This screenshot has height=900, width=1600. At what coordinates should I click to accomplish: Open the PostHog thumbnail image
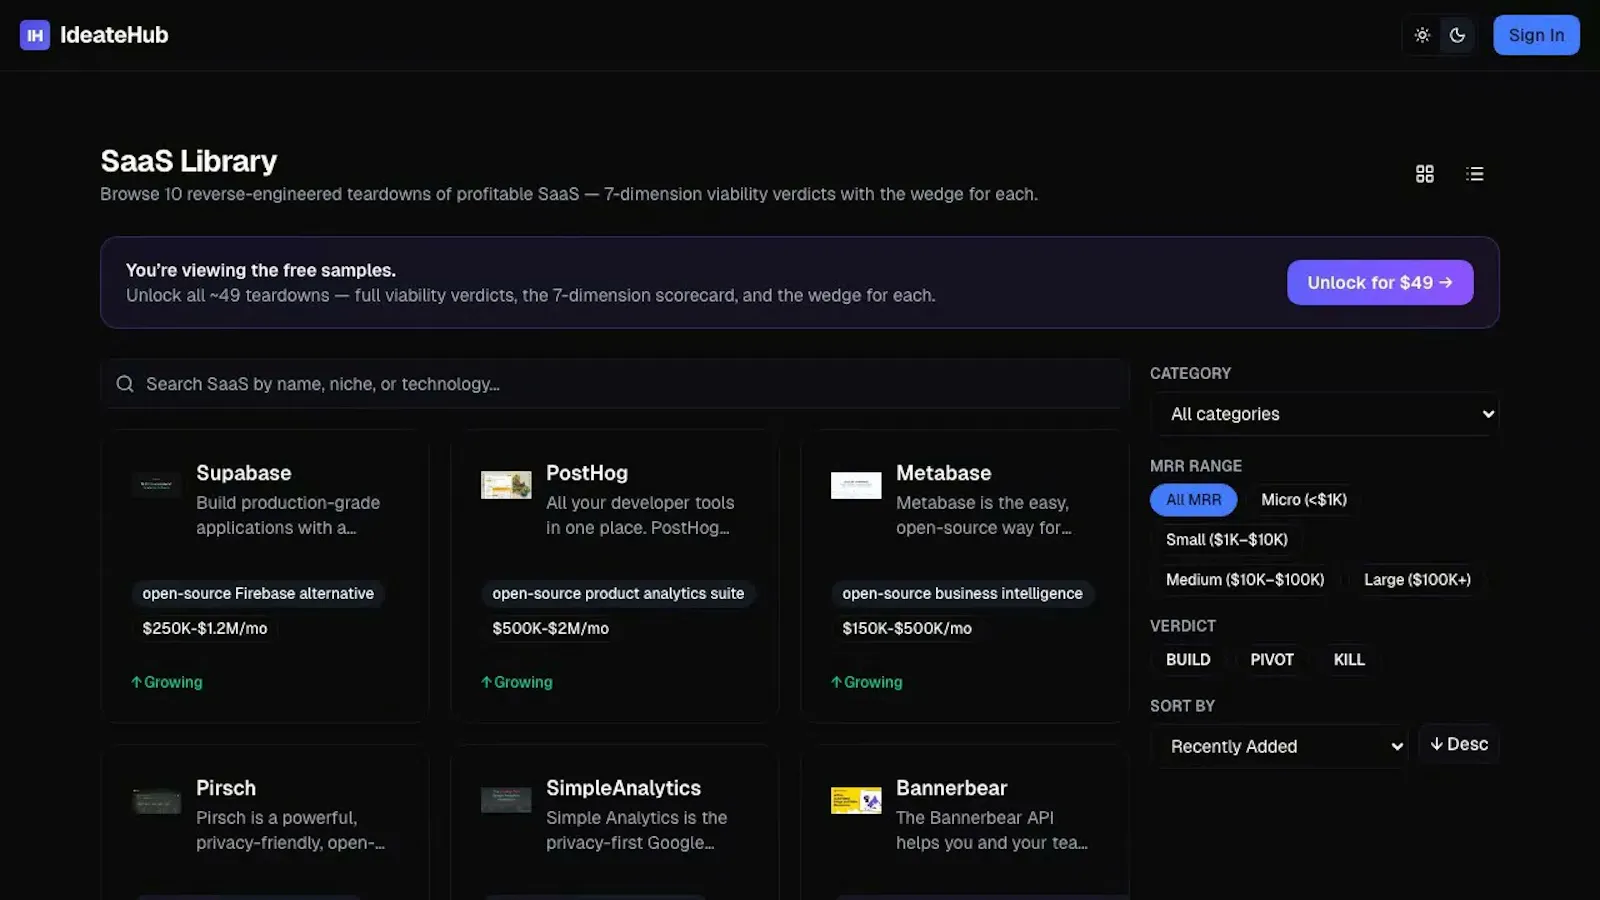[x=506, y=485]
